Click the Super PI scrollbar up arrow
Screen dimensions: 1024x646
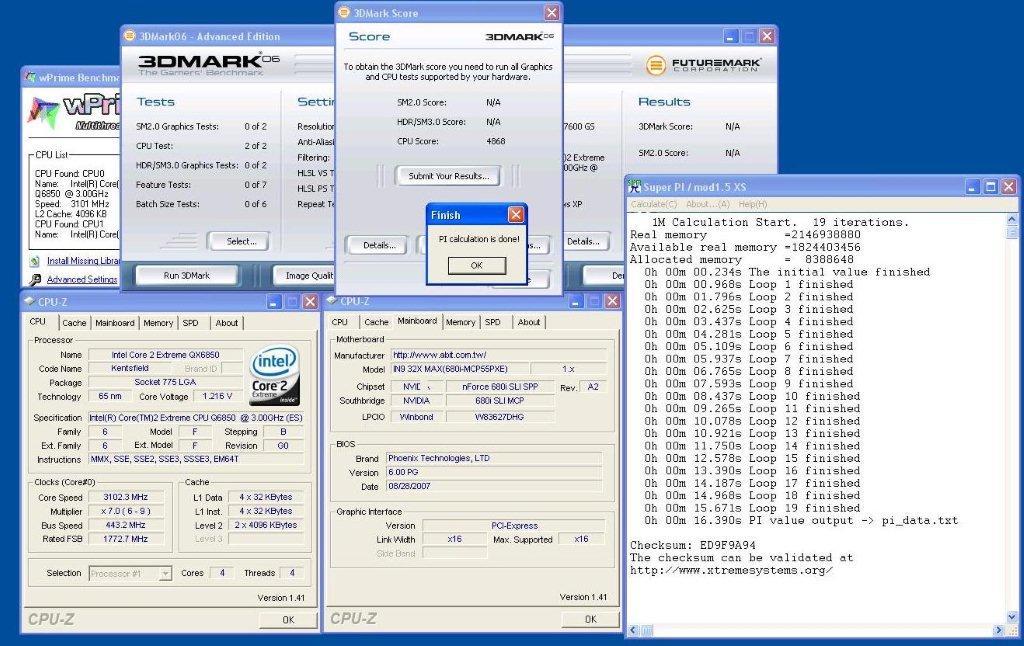pyautogui.click(x=1013, y=218)
